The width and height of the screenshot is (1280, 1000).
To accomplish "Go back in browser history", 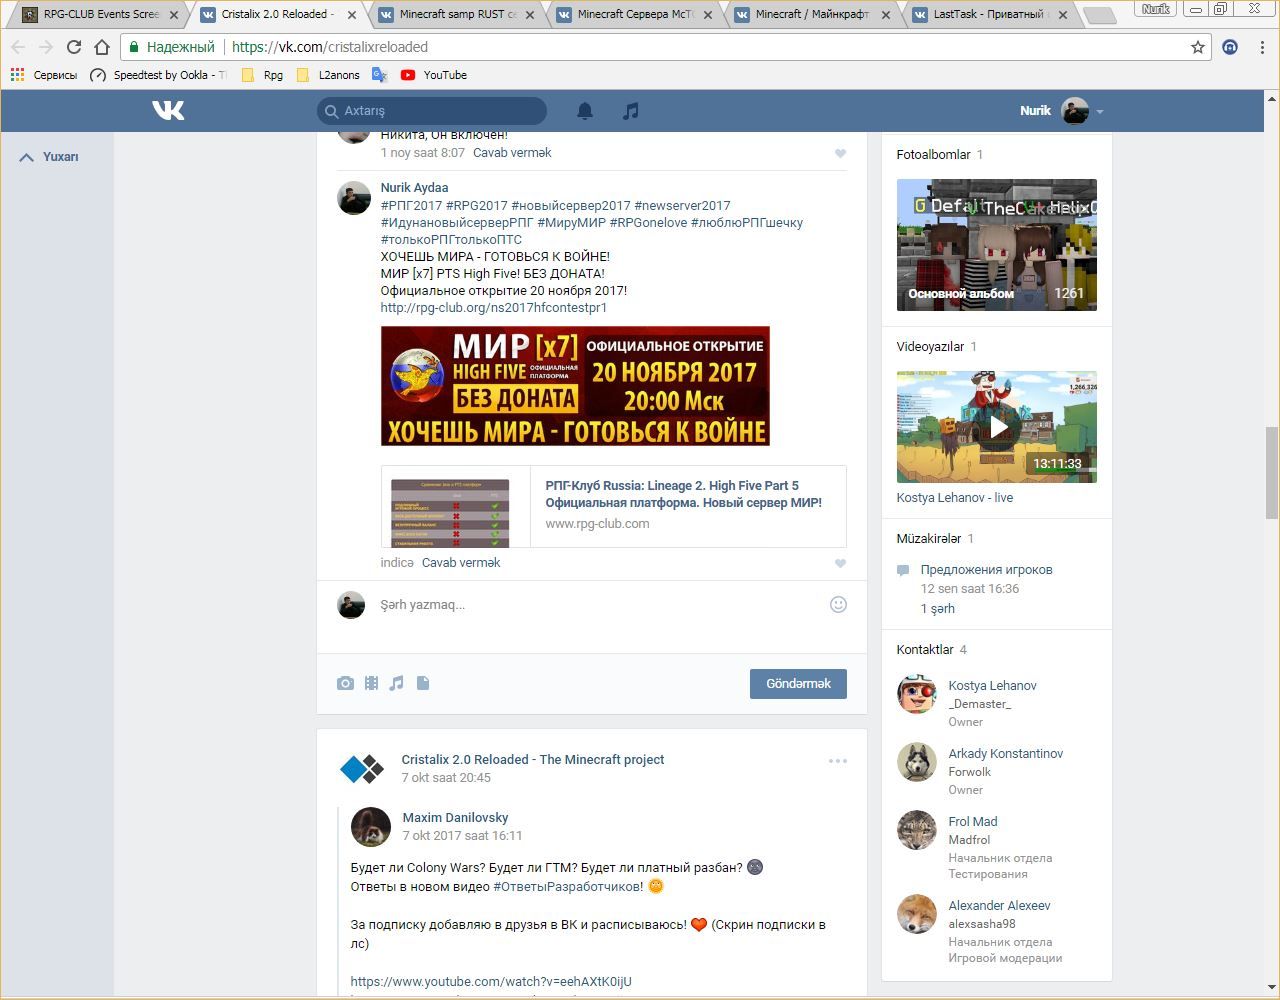I will pyautogui.click(x=18, y=47).
